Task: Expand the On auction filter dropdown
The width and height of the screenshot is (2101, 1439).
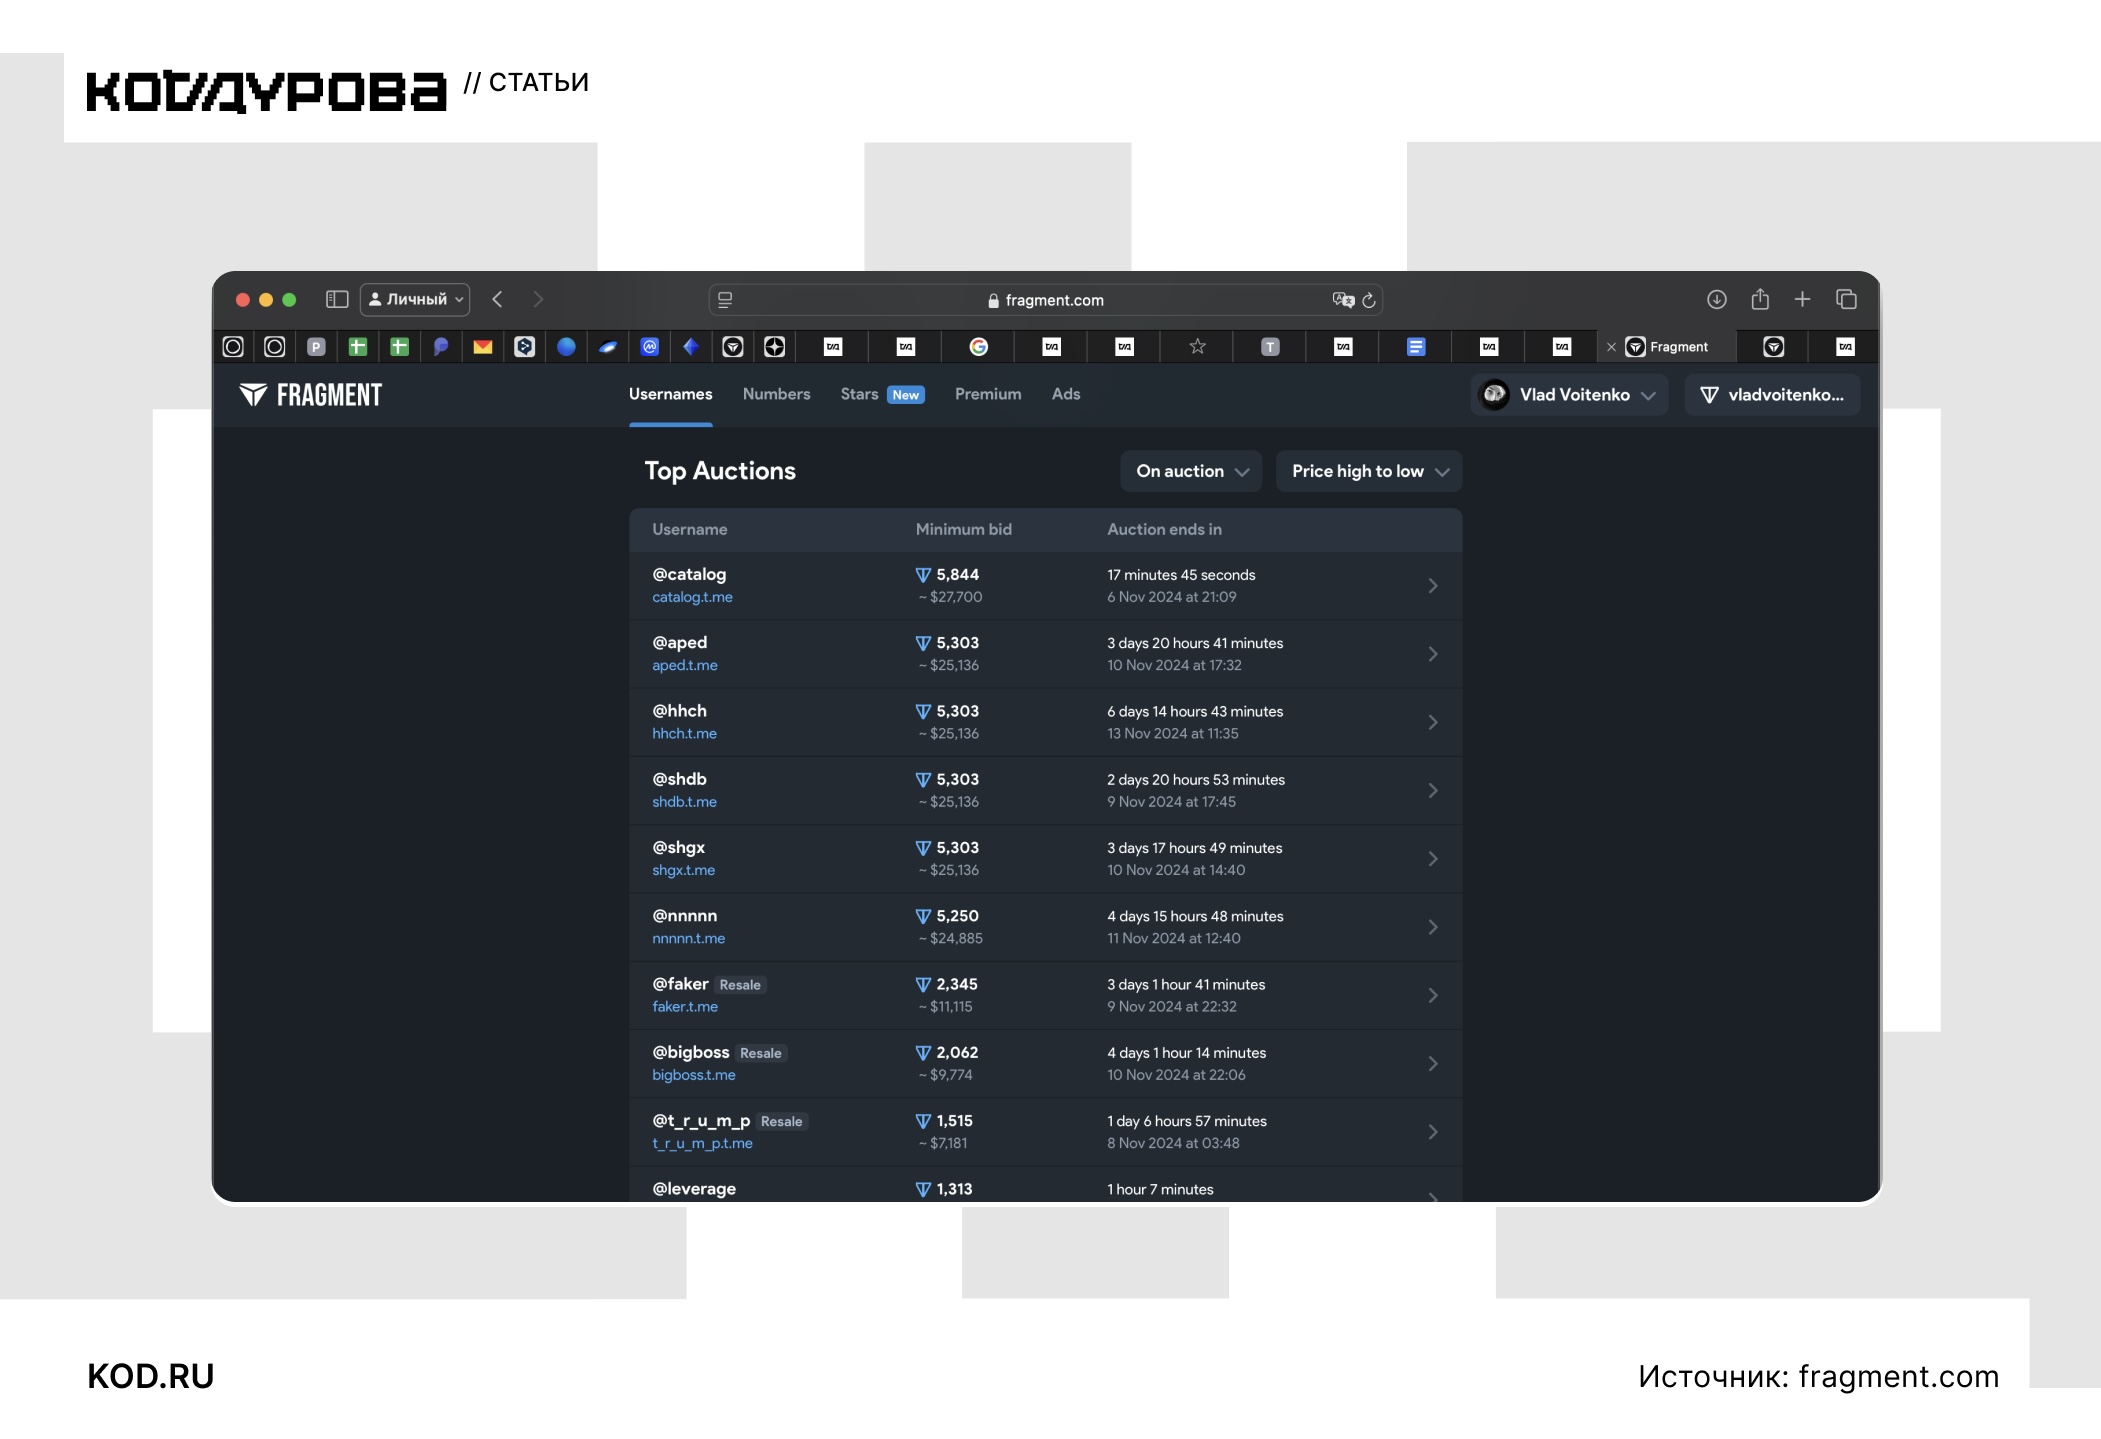Action: [x=1191, y=471]
